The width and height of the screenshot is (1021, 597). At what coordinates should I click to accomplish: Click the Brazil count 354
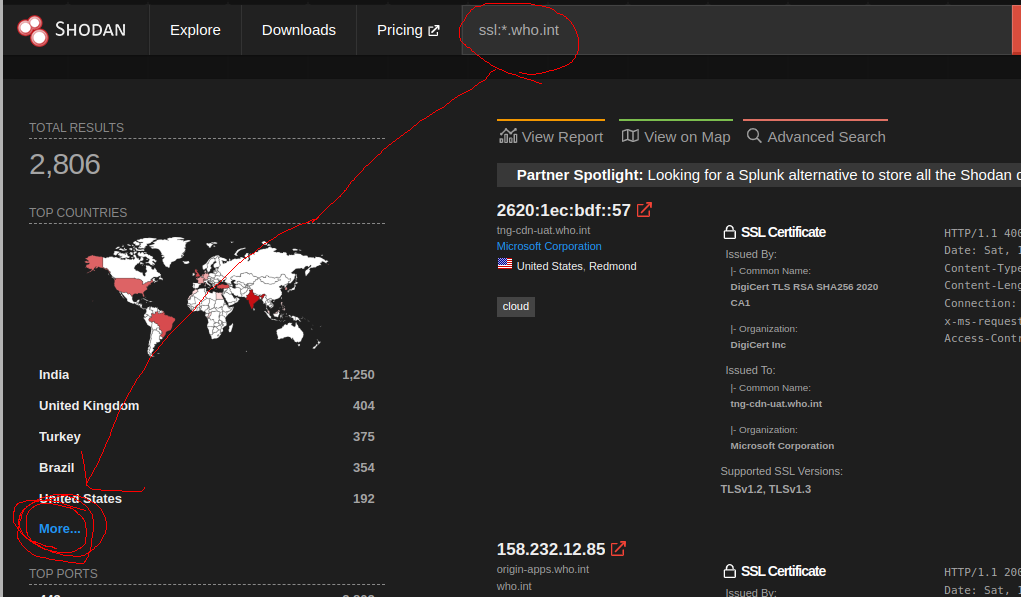pyautogui.click(x=363, y=467)
